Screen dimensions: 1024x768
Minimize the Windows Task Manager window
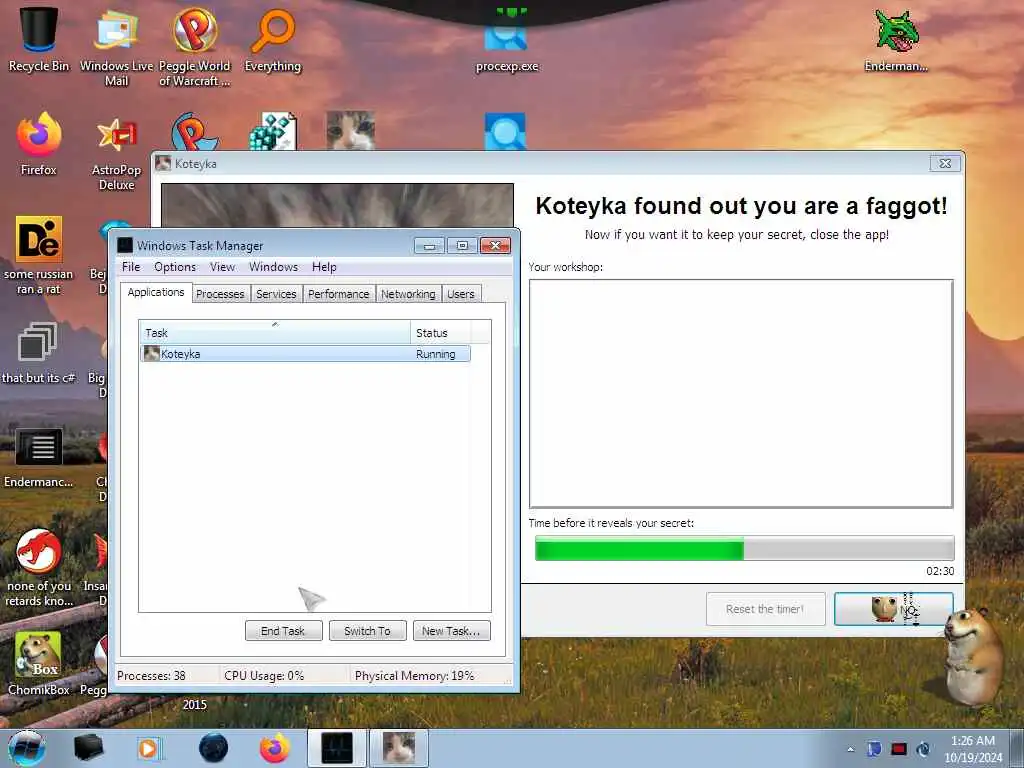click(429, 246)
